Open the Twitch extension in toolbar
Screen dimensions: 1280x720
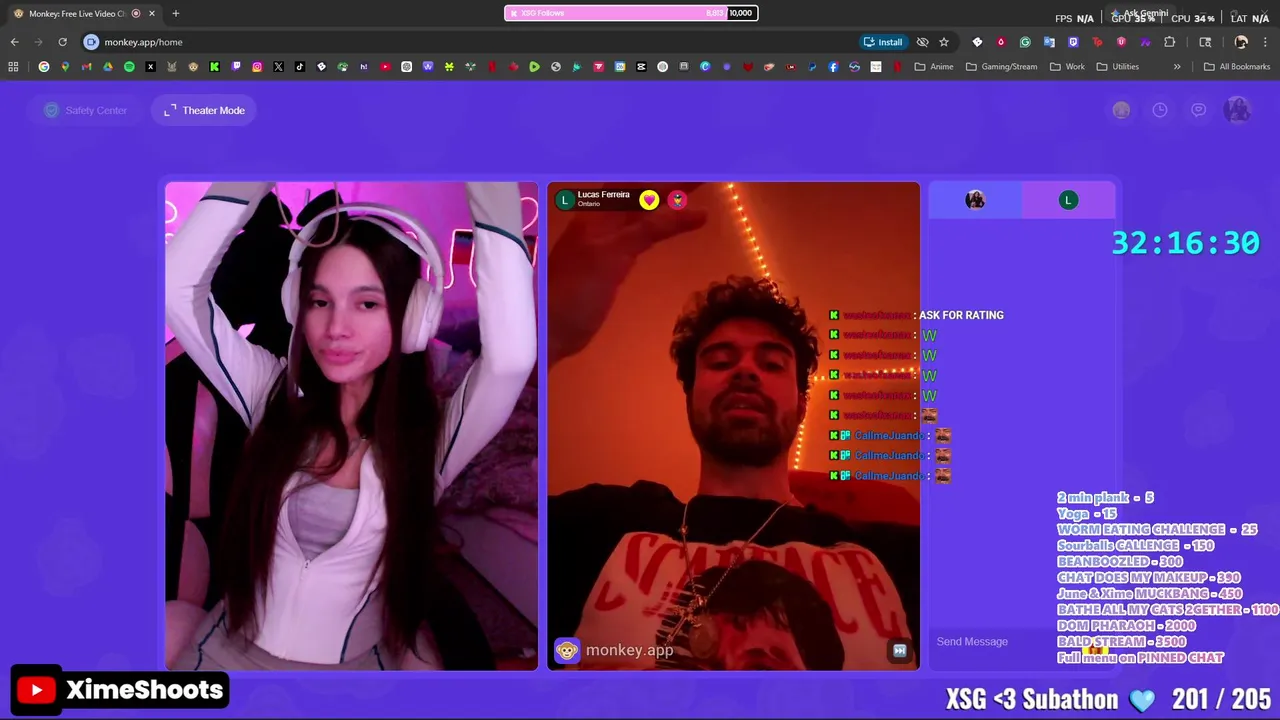point(1073,42)
